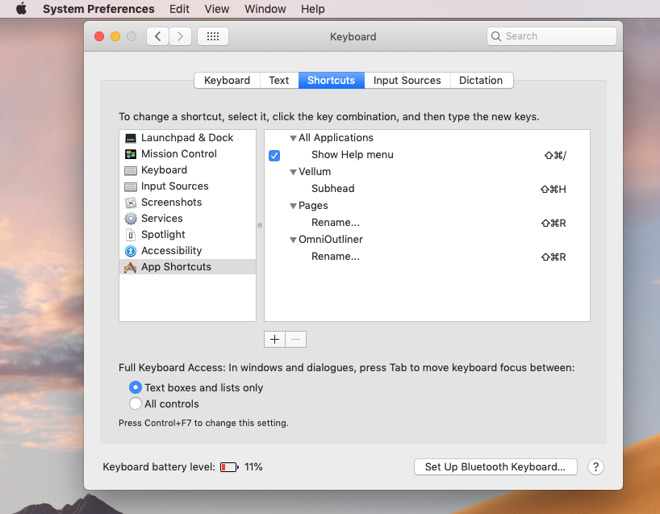This screenshot has height=514, width=660.
Task: Open the Apple menu icon
Action: (x=21, y=8)
